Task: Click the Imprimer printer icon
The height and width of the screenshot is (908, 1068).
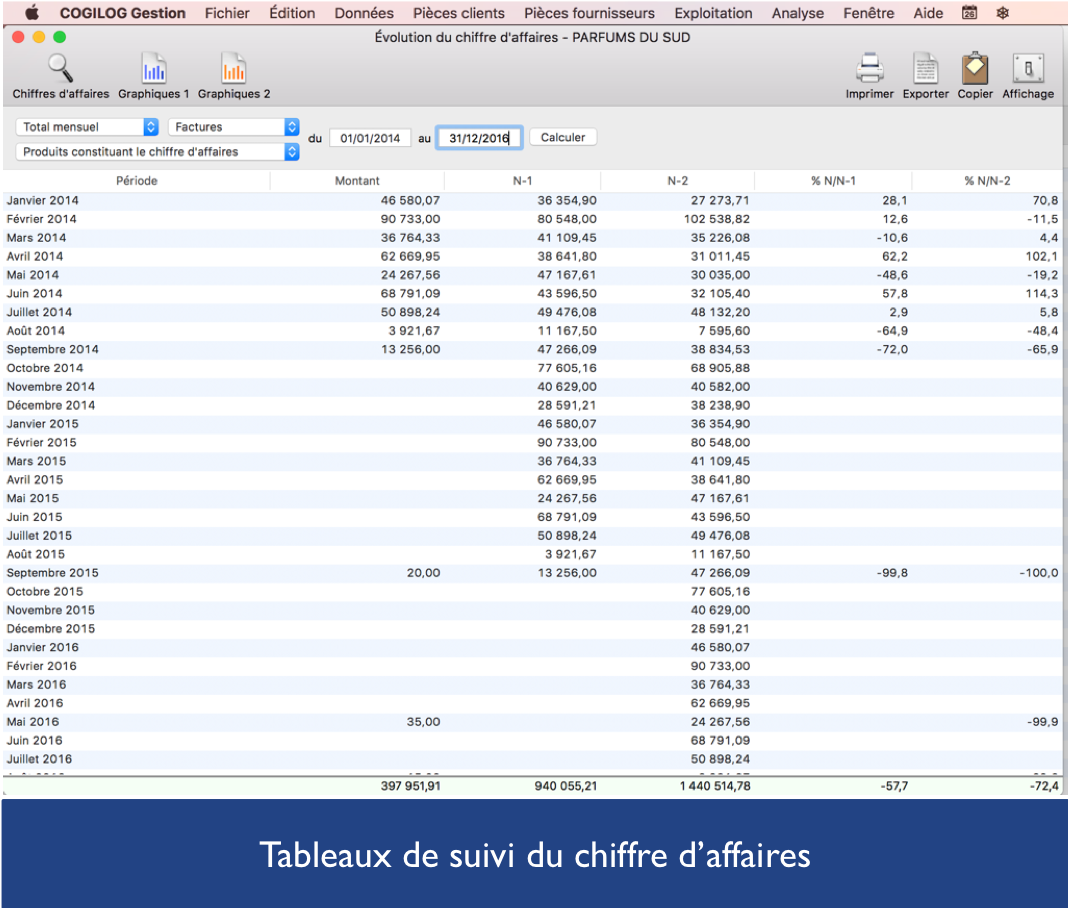Action: coord(869,68)
